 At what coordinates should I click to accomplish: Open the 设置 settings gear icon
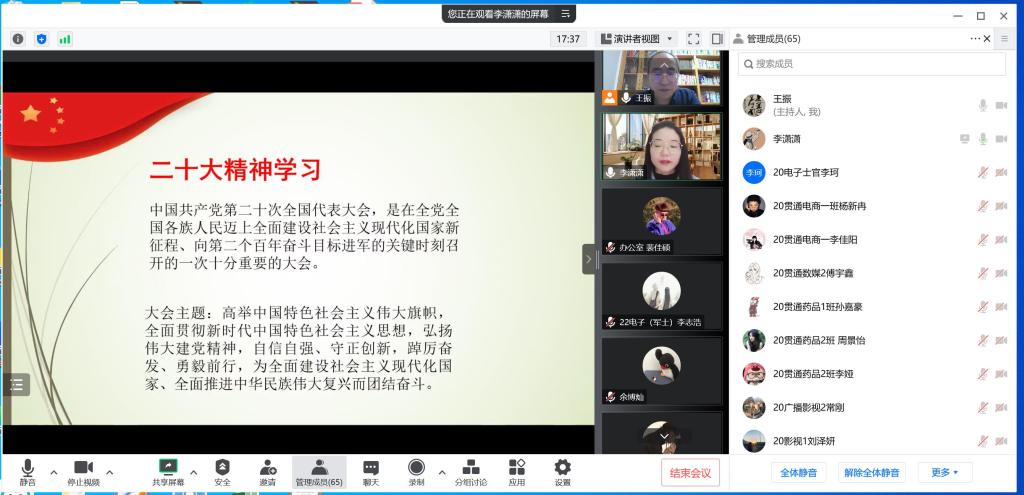[x=563, y=467]
